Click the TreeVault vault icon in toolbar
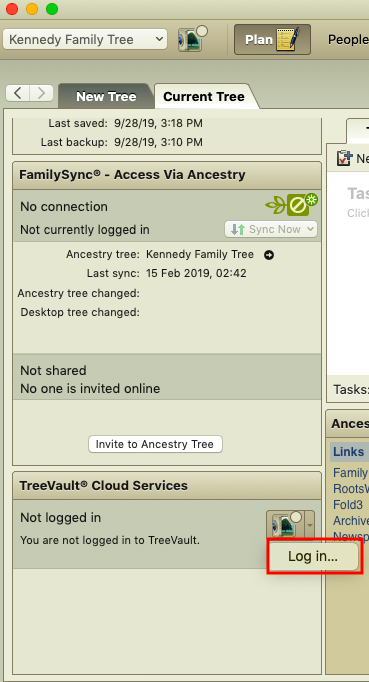The height and width of the screenshot is (682, 369). 192,39
